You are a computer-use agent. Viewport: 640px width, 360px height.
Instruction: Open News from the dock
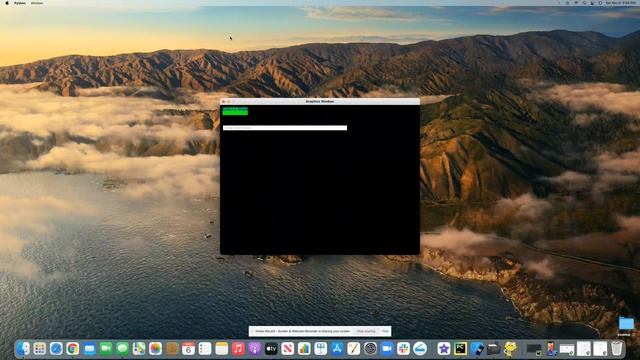[x=288, y=349]
